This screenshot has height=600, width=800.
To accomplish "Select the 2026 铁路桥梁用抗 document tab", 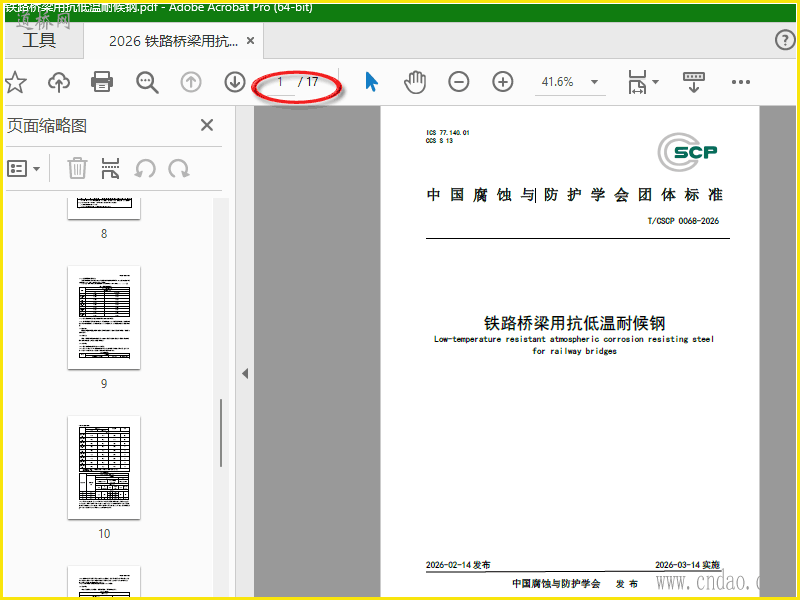I will coord(173,41).
